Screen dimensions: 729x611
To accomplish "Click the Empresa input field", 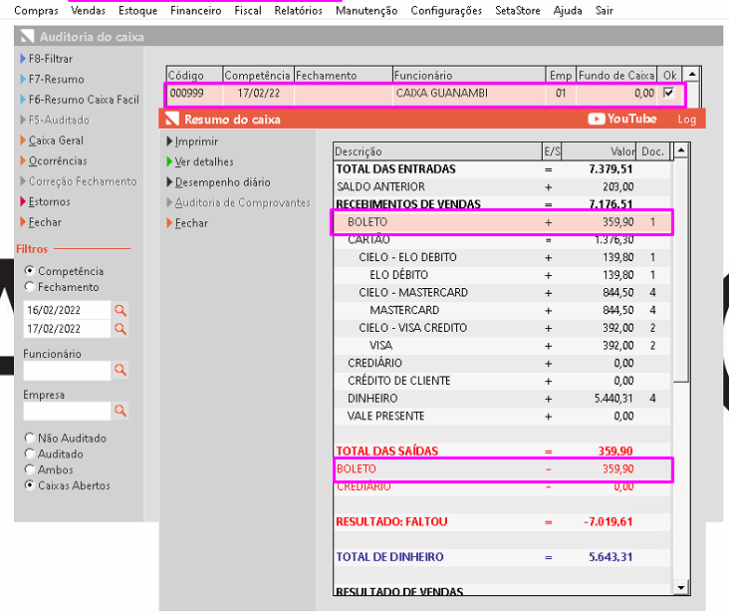I will [67, 412].
